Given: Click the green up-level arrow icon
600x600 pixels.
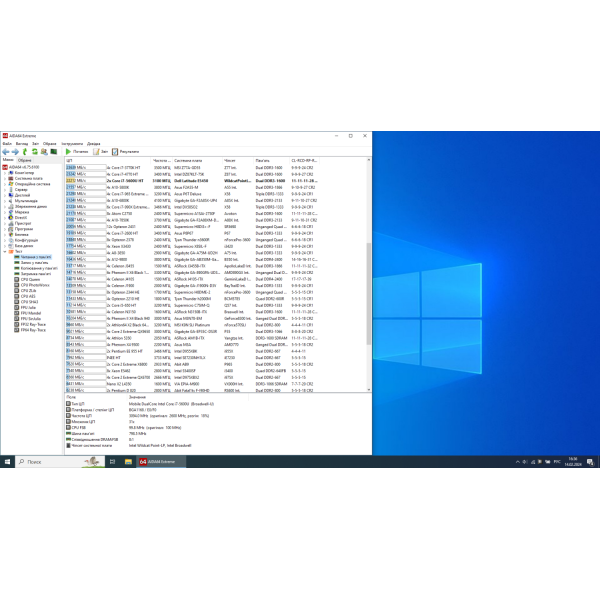Looking at the screenshot, I should click(25, 152).
